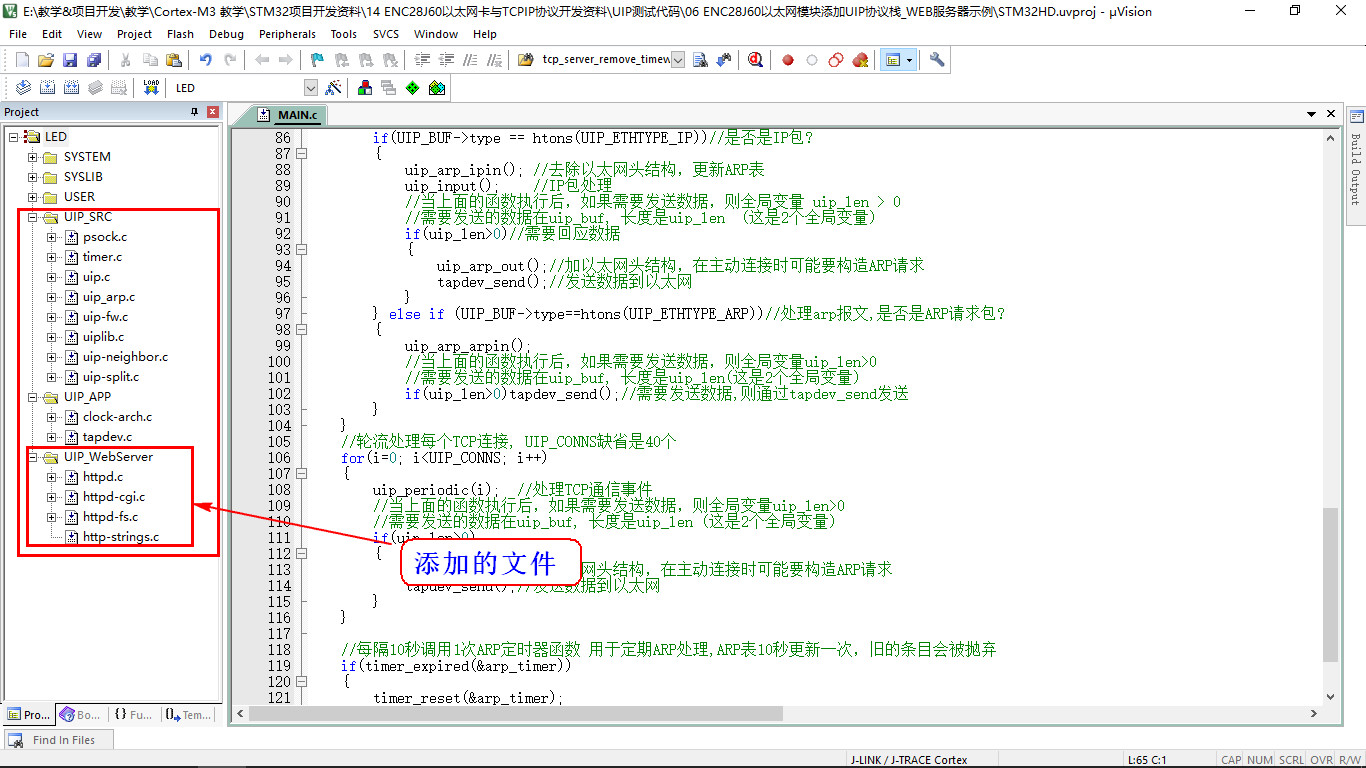The image size is (1366, 768).
Task: Collapse the code block at line 87
Action: 301,154
